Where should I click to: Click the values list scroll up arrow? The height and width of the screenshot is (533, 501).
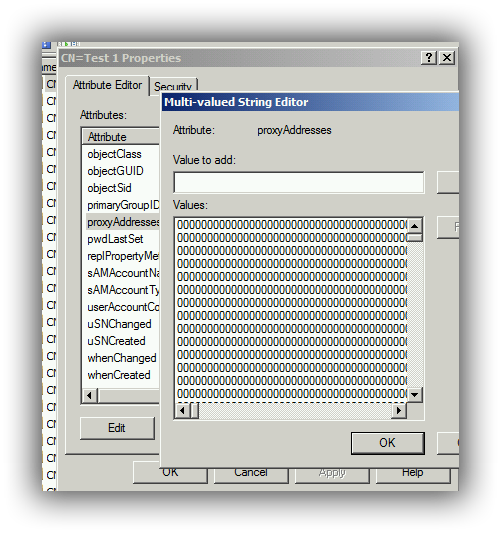click(415, 226)
